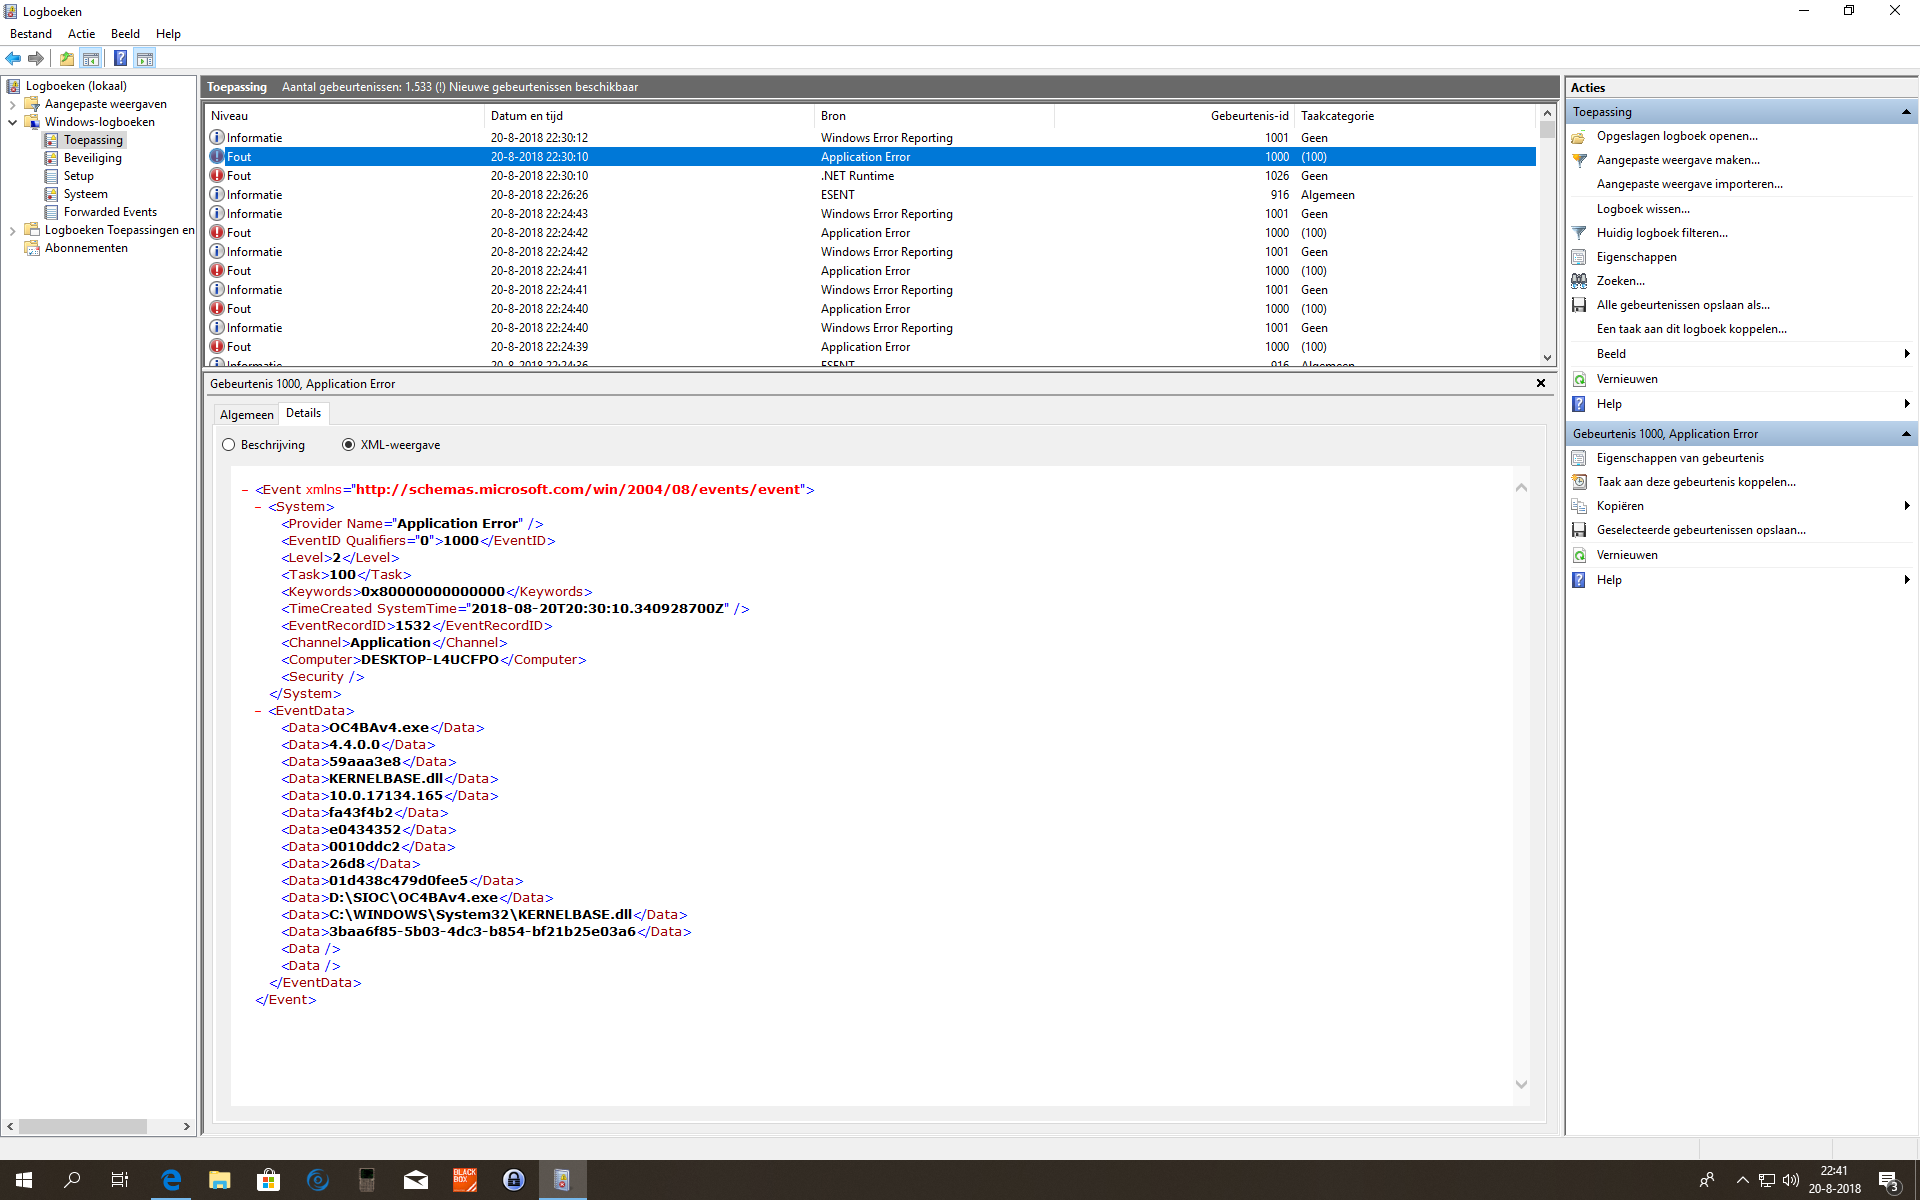Toggle the console tree toolbar icon

(x=91, y=59)
